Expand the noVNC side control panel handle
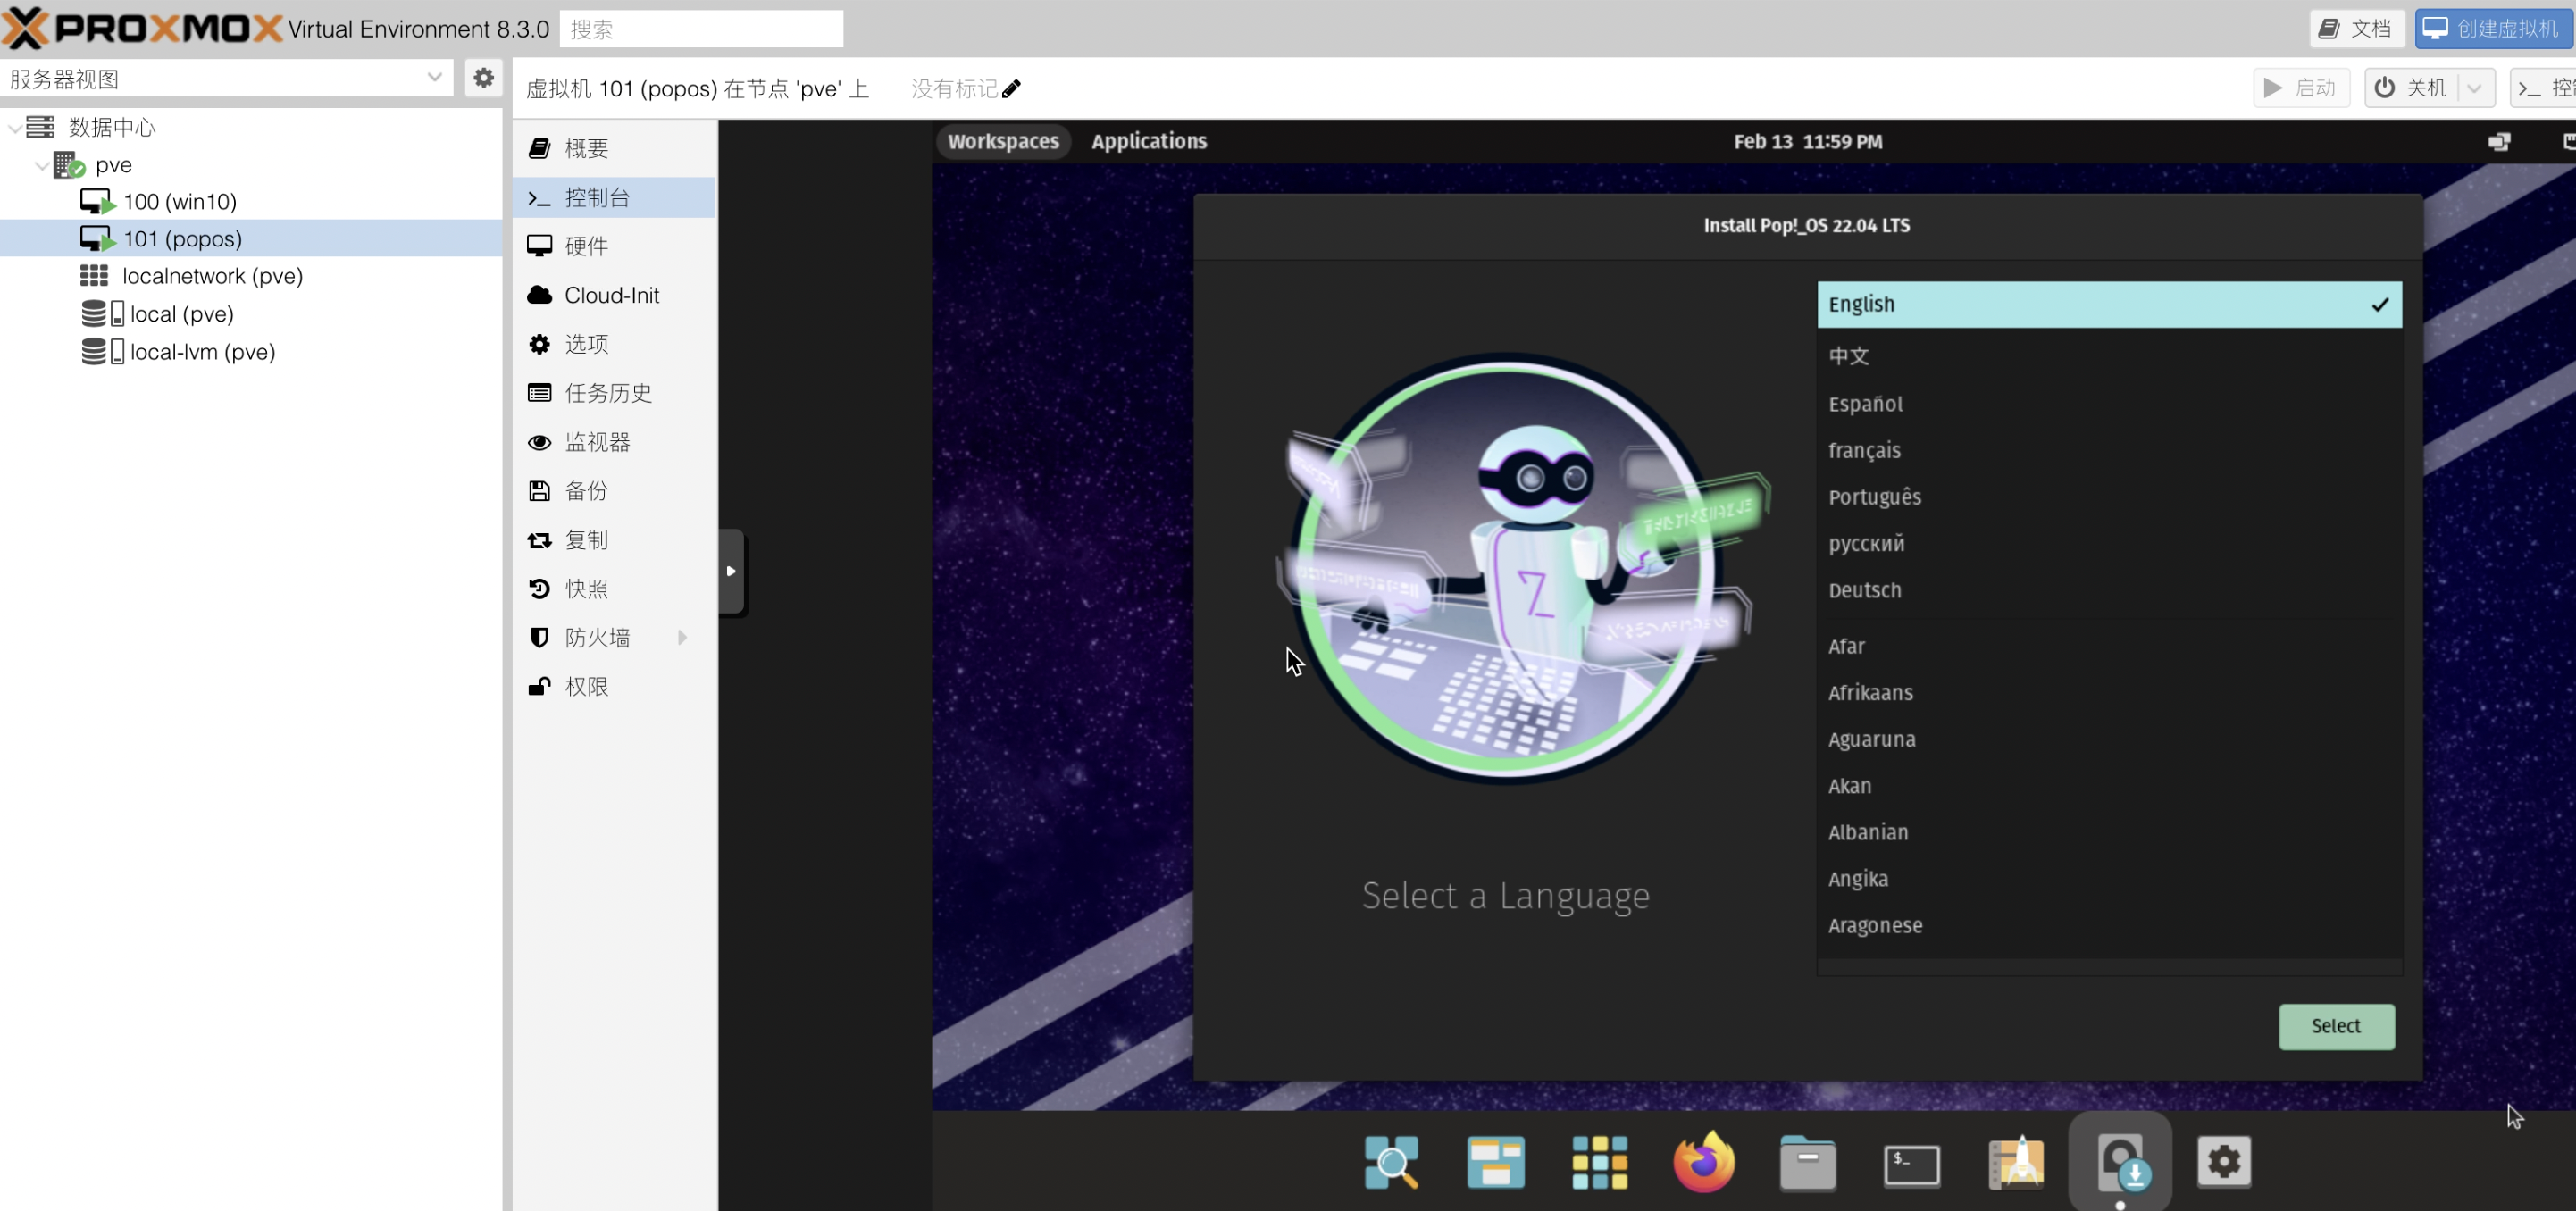Screen dimensions: 2576x1211 (731, 571)
